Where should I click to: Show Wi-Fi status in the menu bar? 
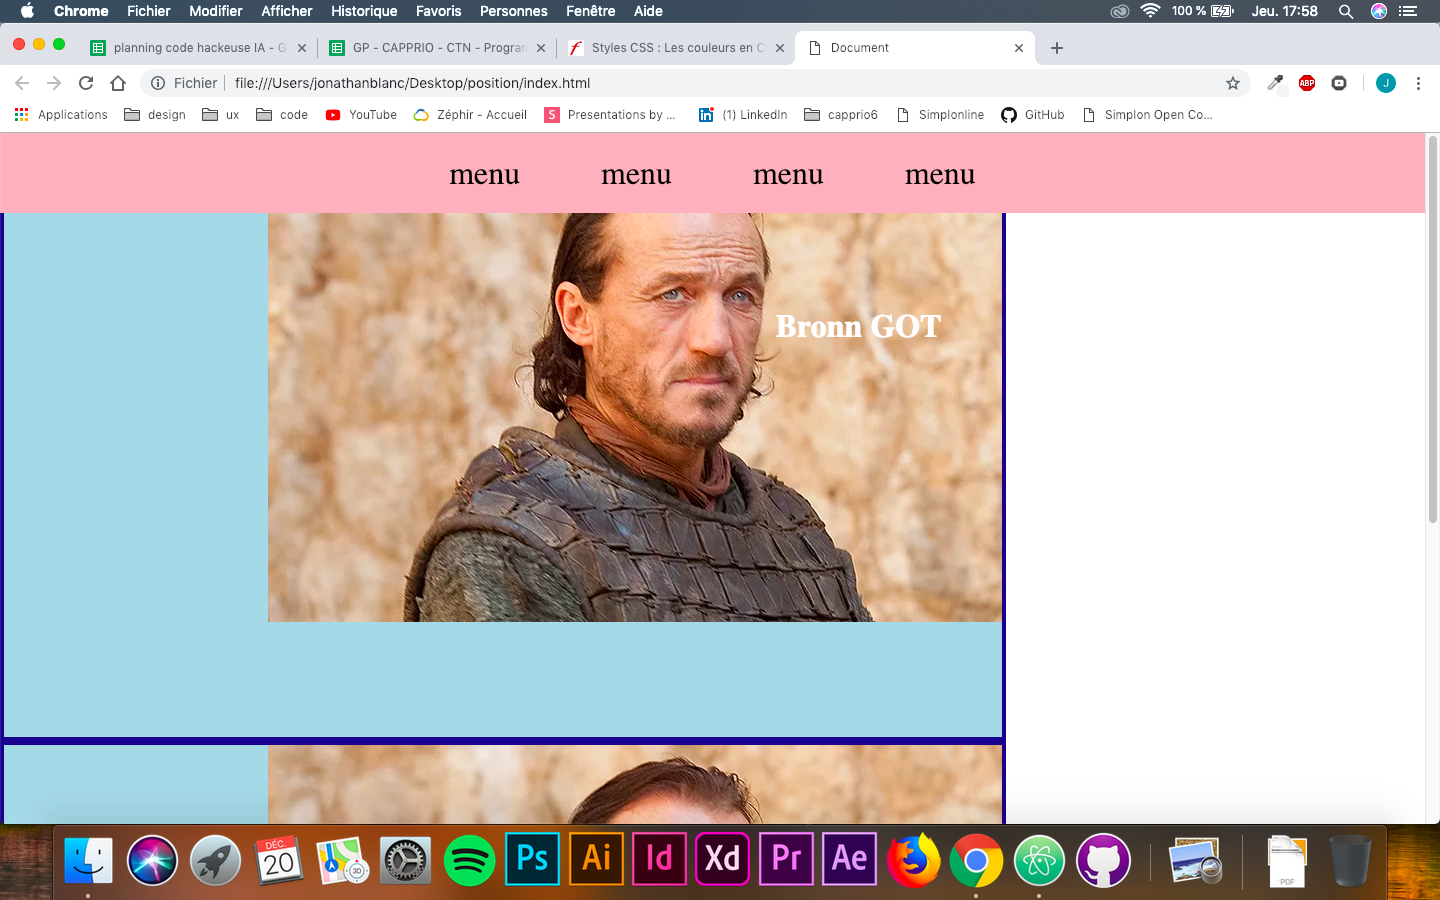pyautogui.click(x=1150, y=11)
